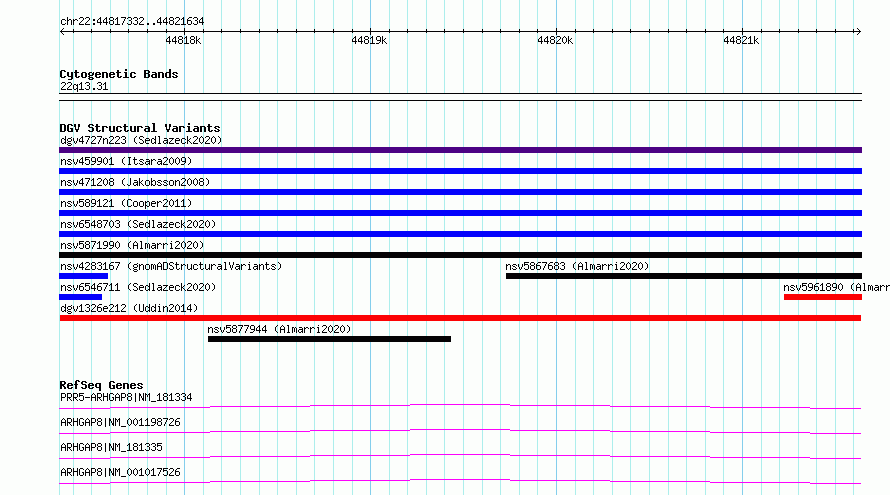Open the nsv6546711 (Sedlazeck2020) label
This screenshot has height=495, width=890.
(138, 287)
